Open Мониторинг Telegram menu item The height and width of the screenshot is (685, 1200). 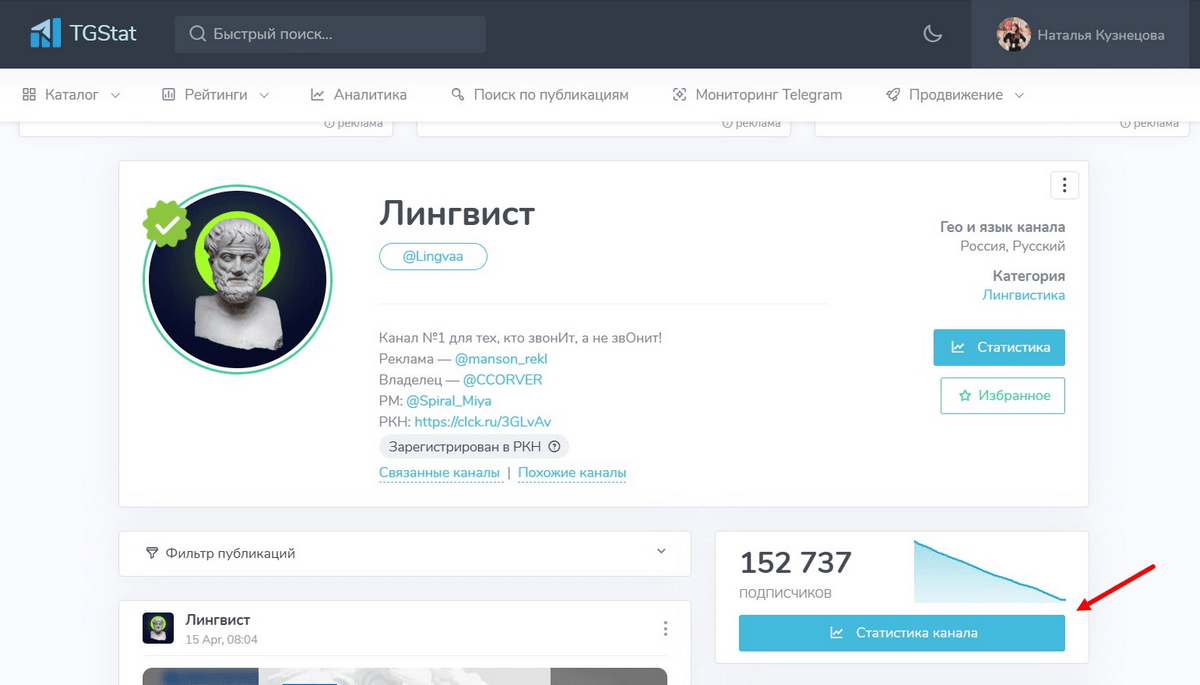[757, 95]
